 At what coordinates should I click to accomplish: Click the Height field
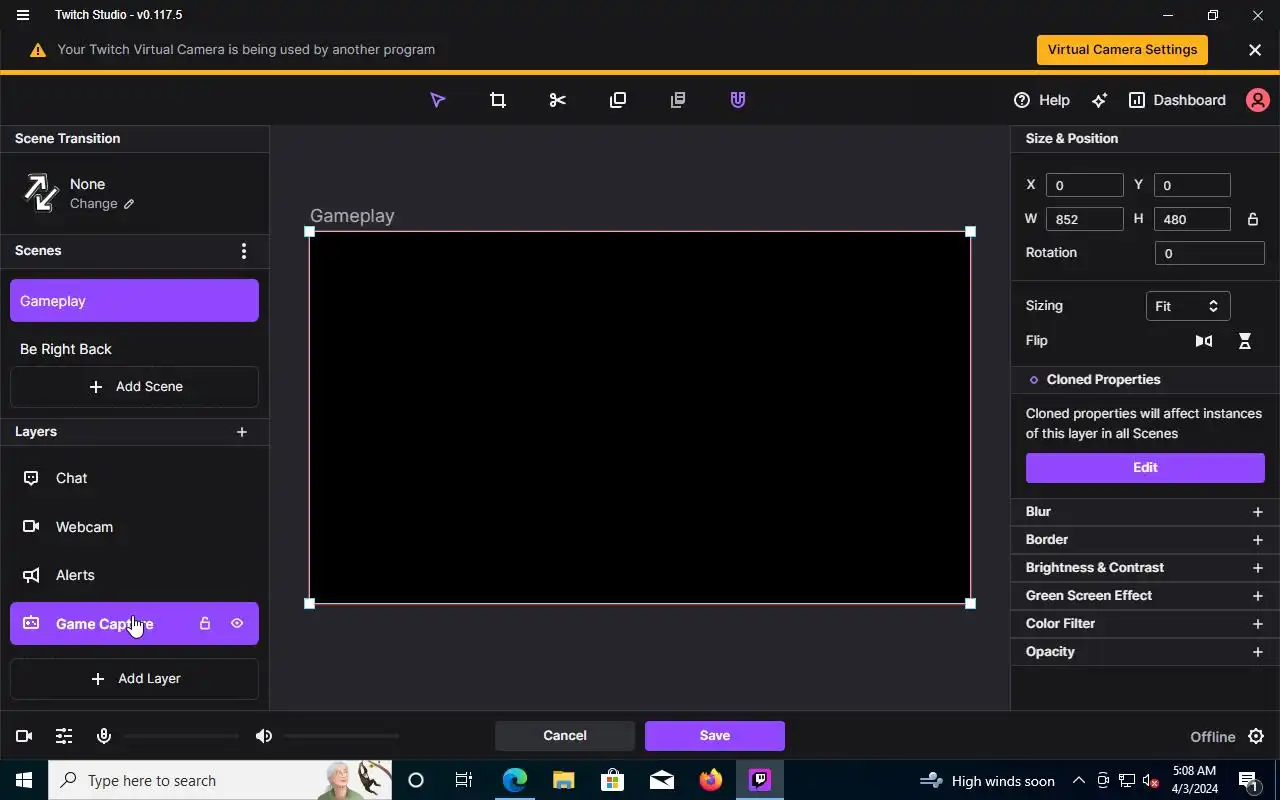pos(1192,219)
